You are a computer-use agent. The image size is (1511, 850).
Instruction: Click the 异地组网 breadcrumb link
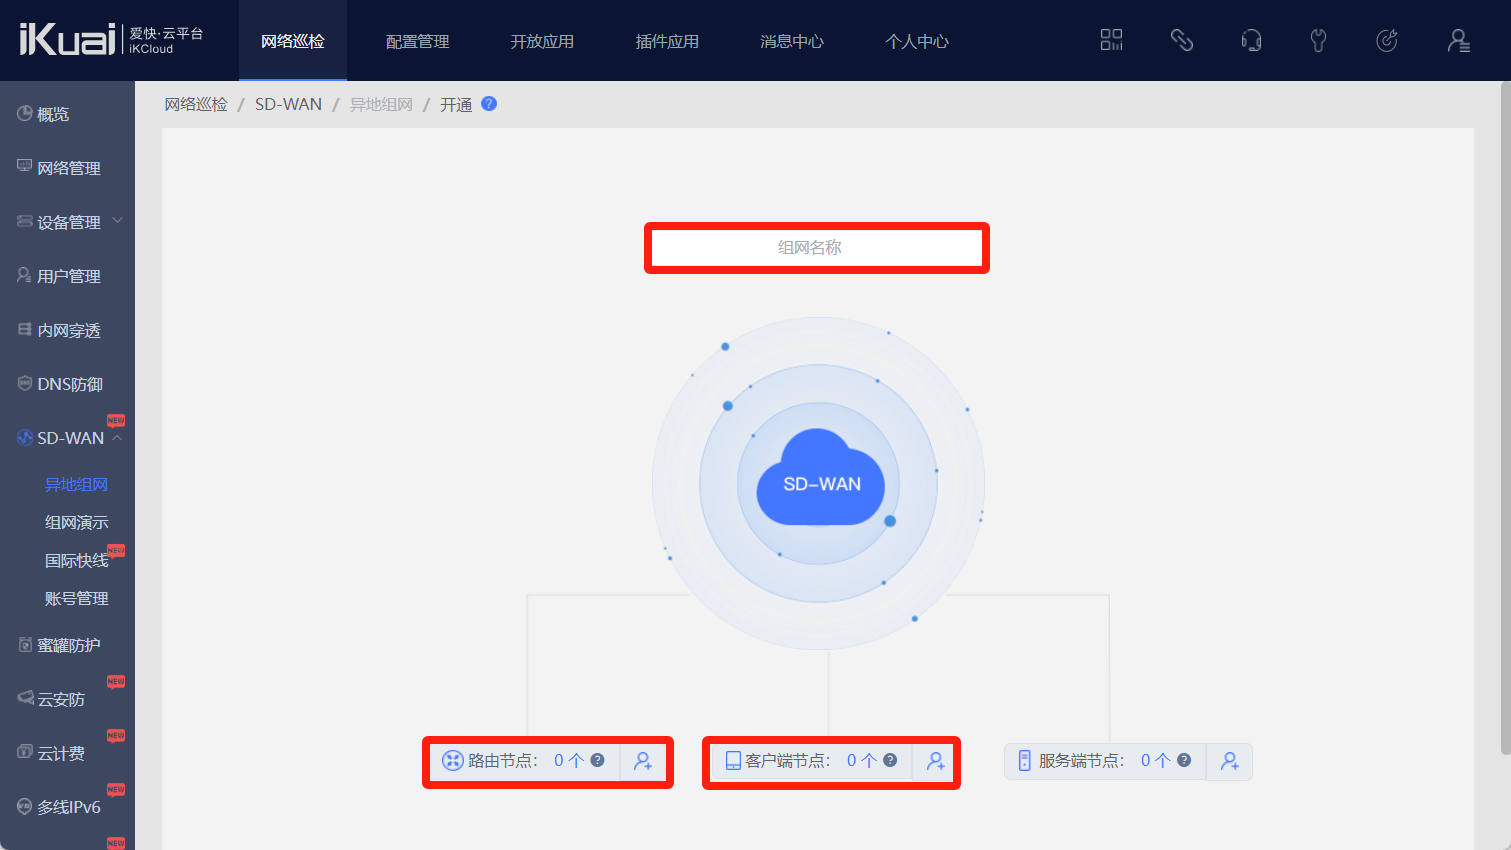click(381, 105)
